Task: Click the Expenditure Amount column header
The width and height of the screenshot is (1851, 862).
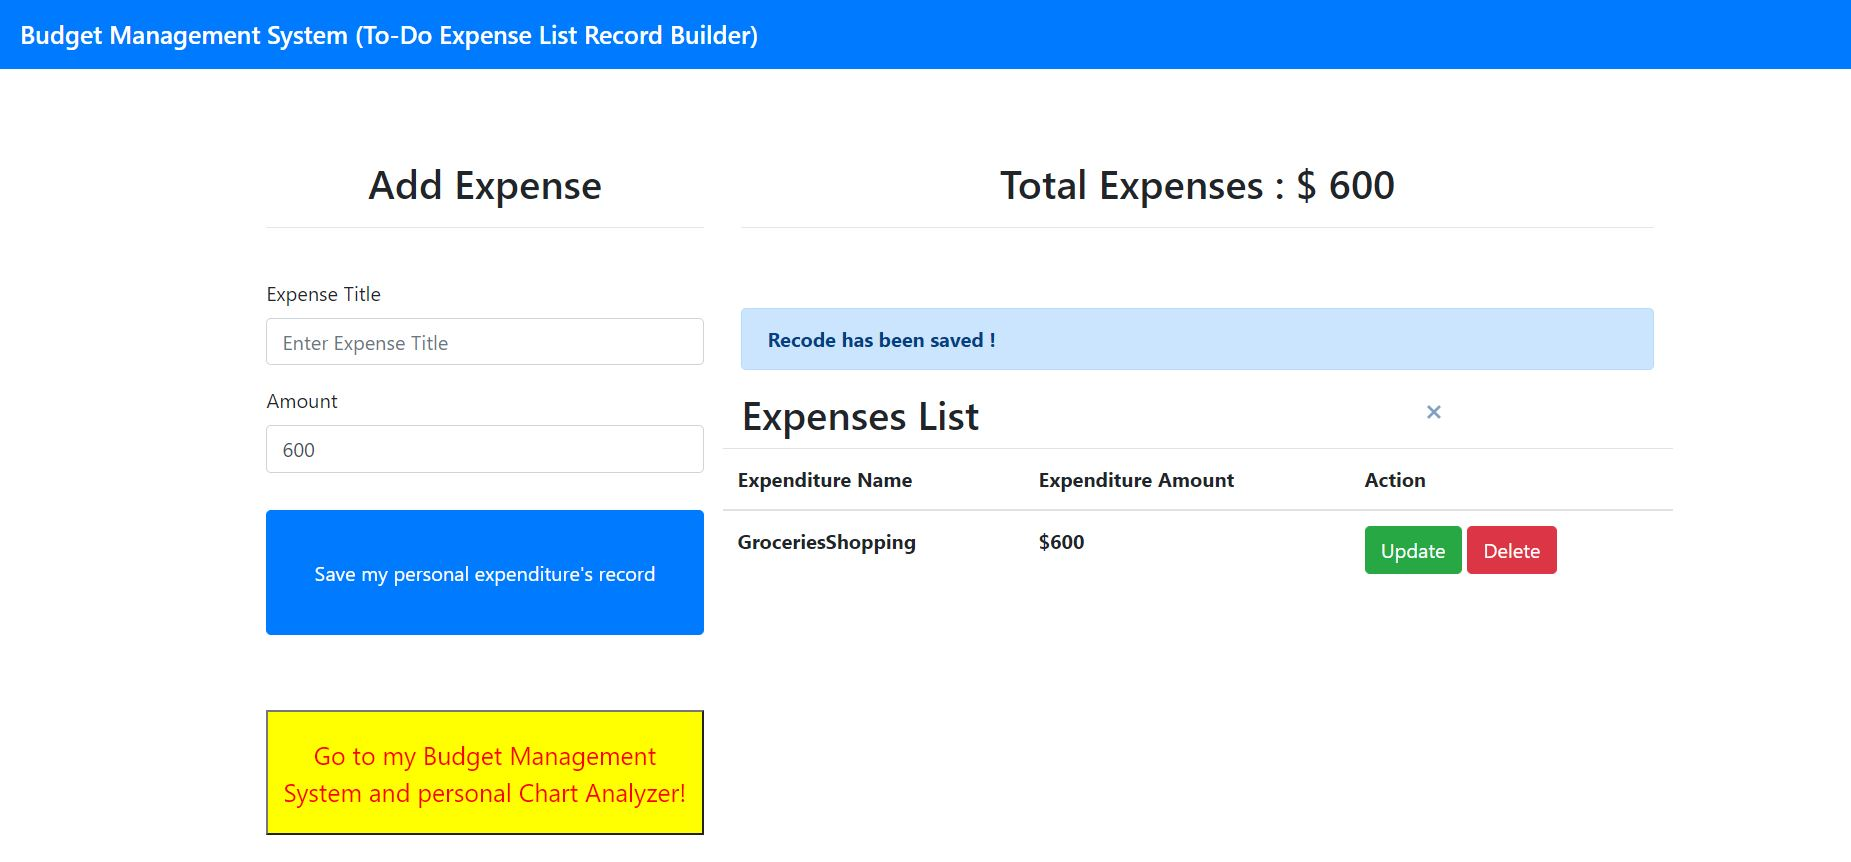Action: click(x=1135, y=480)
